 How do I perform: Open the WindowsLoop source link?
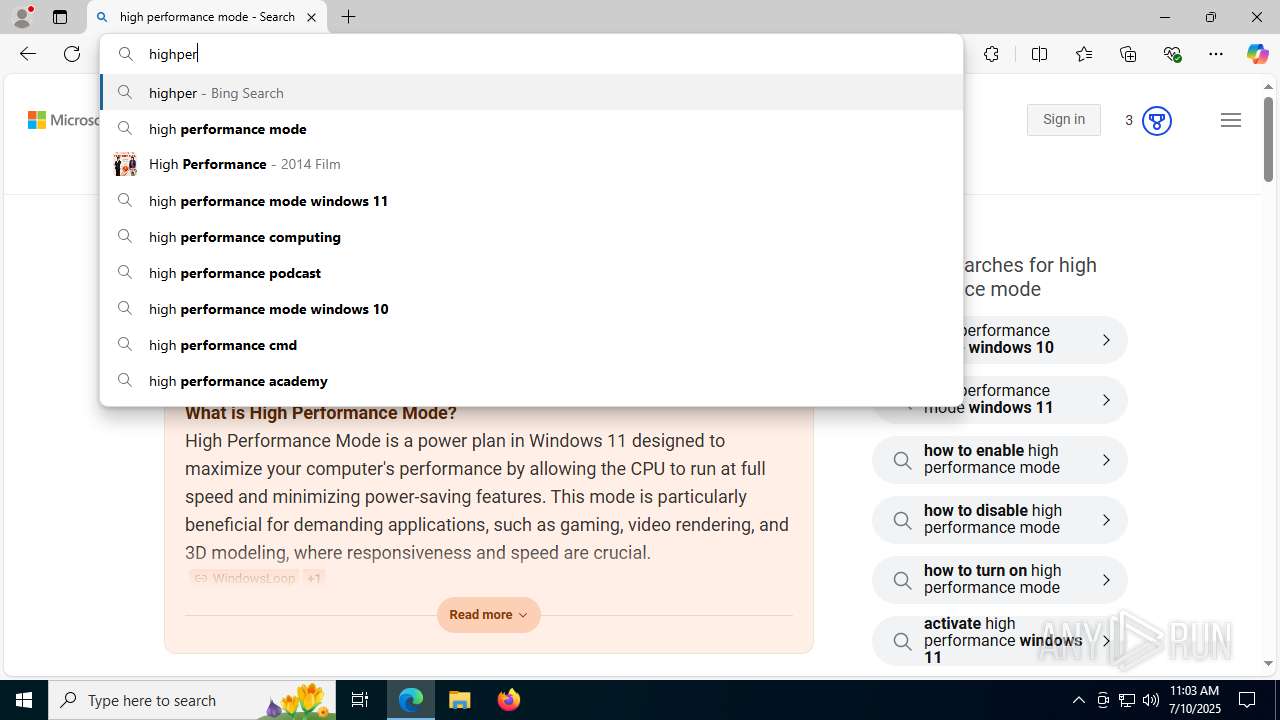244,578
